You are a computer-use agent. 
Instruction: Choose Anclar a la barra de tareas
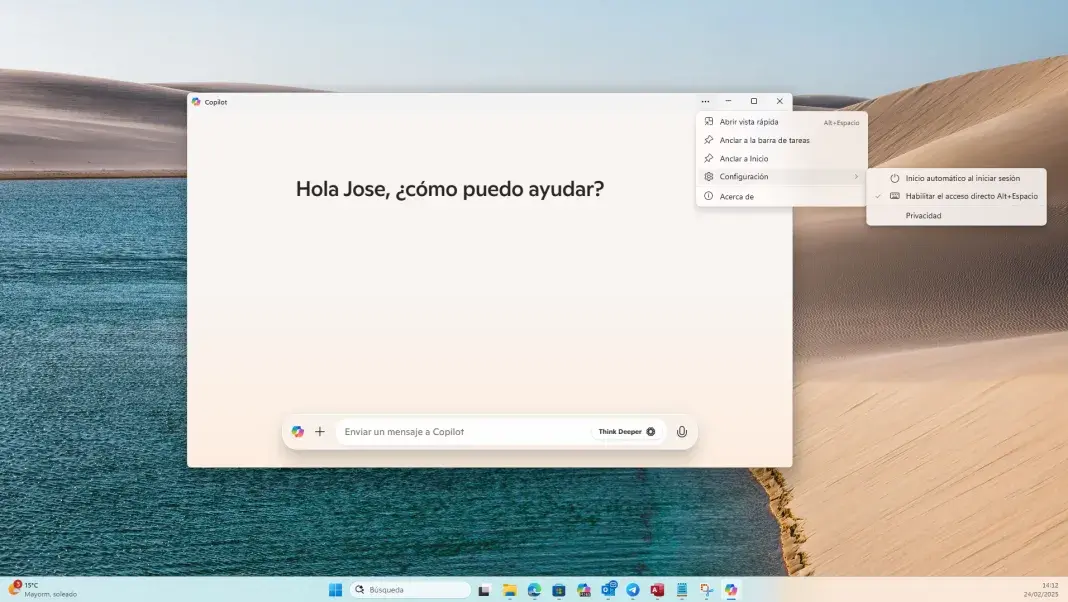[x=764, y=140]
